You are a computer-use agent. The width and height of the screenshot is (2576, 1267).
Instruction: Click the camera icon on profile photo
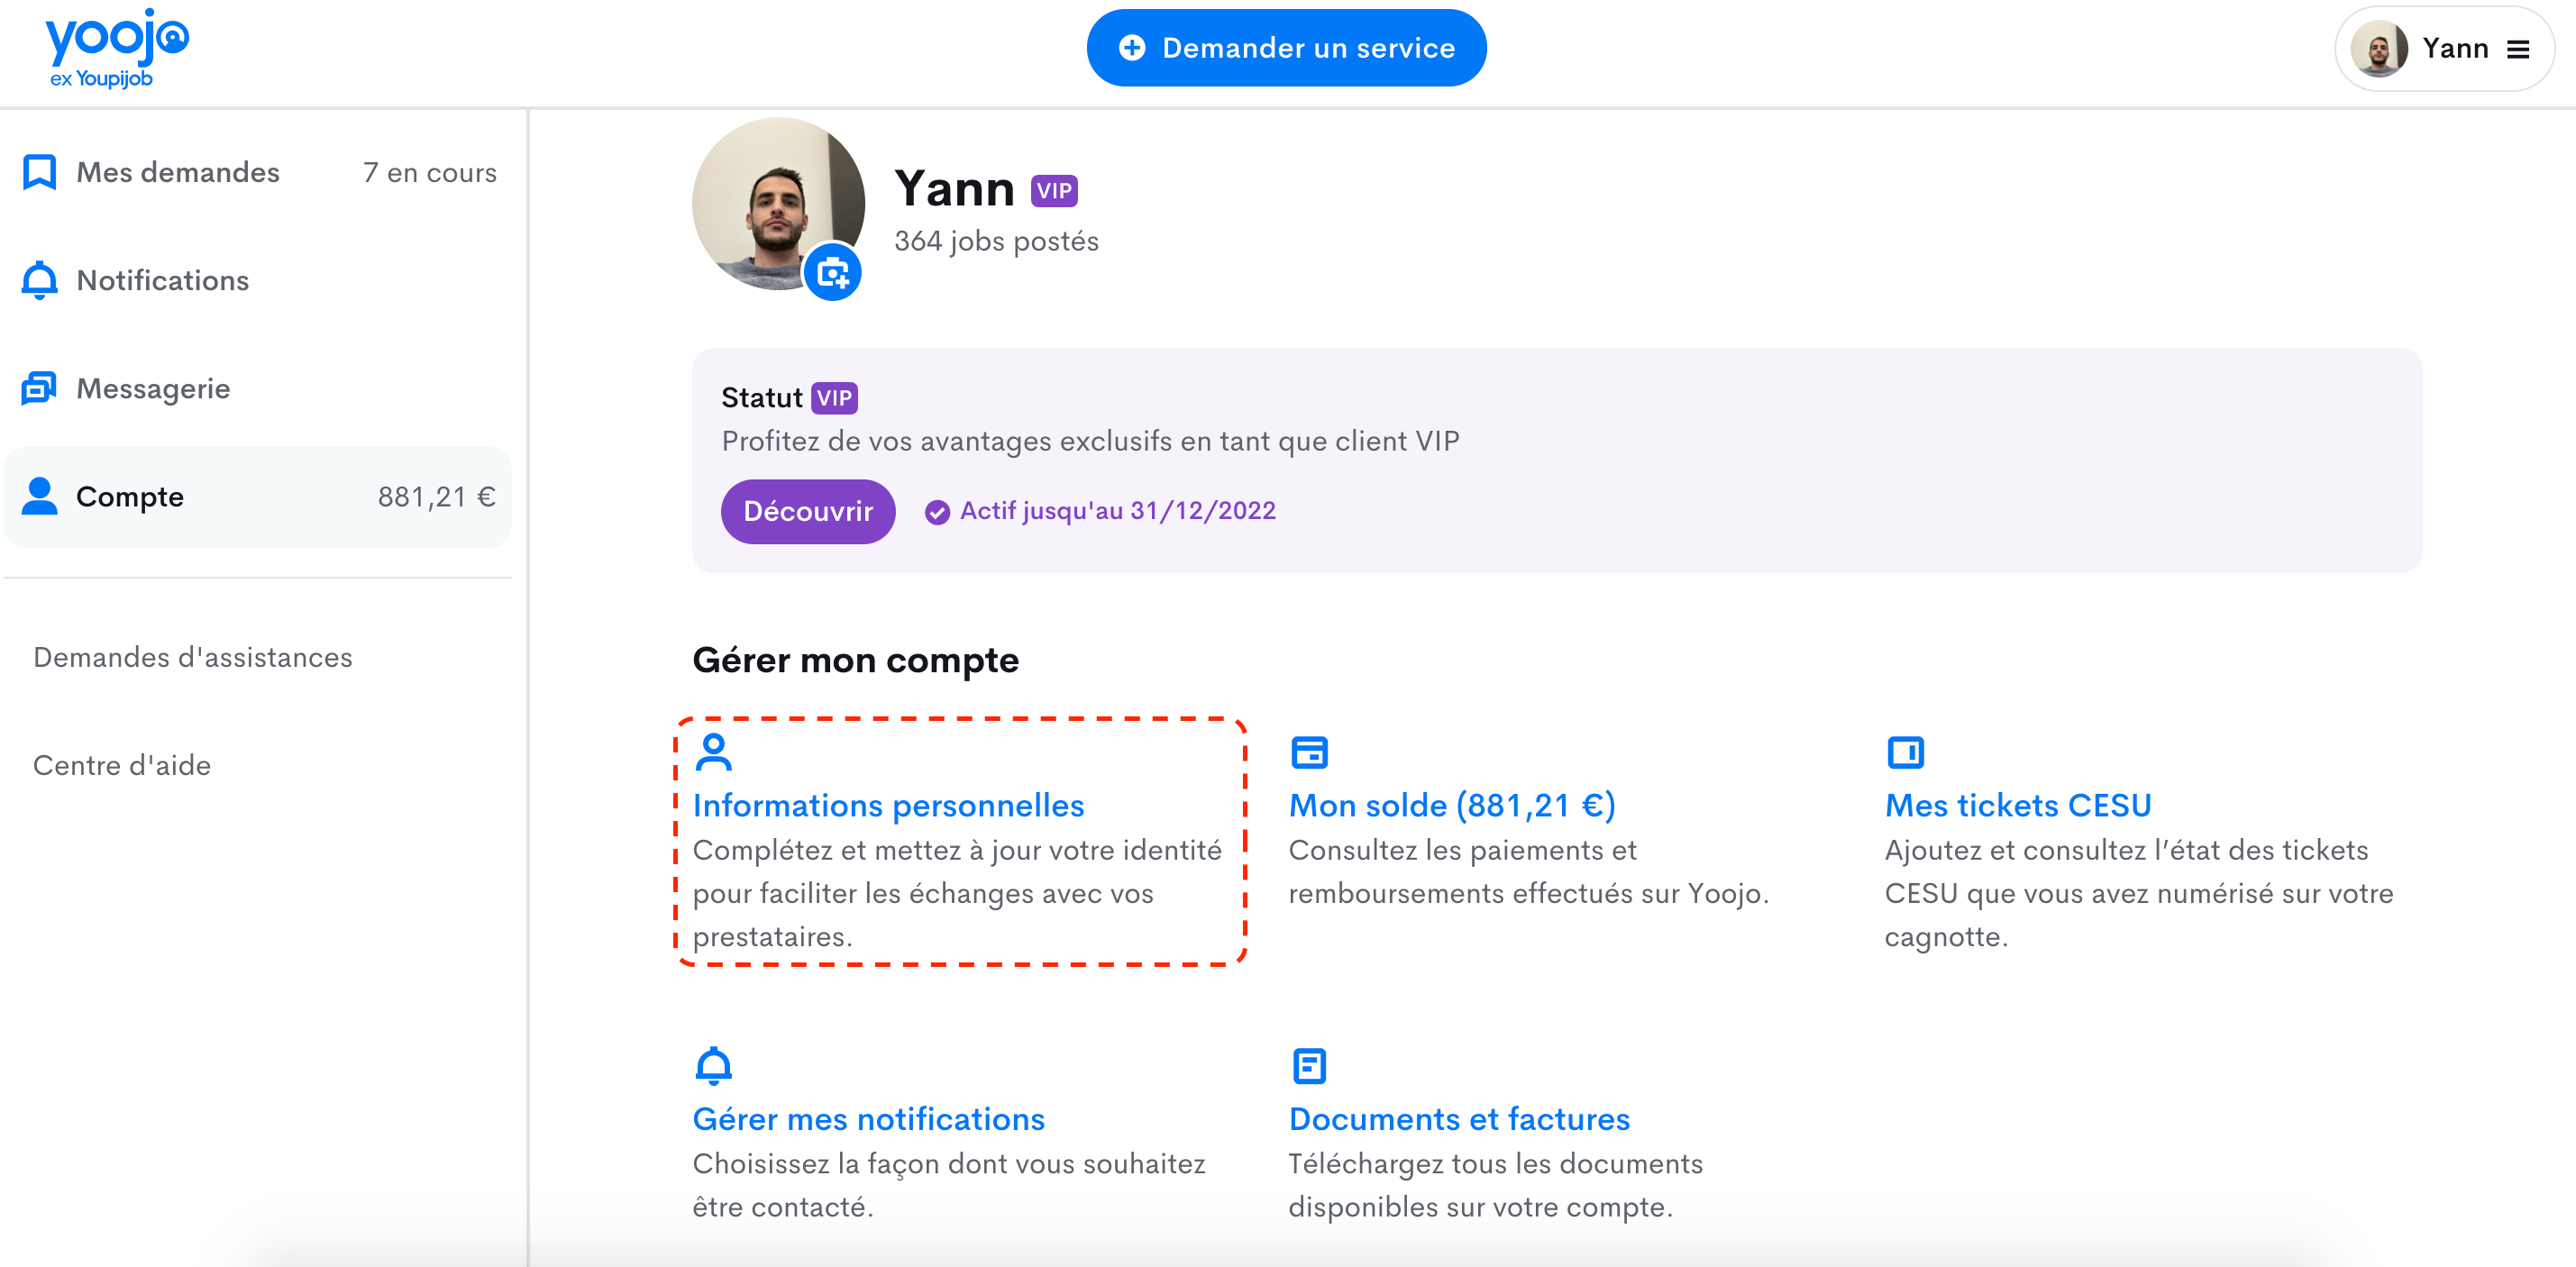click(832, 272)
